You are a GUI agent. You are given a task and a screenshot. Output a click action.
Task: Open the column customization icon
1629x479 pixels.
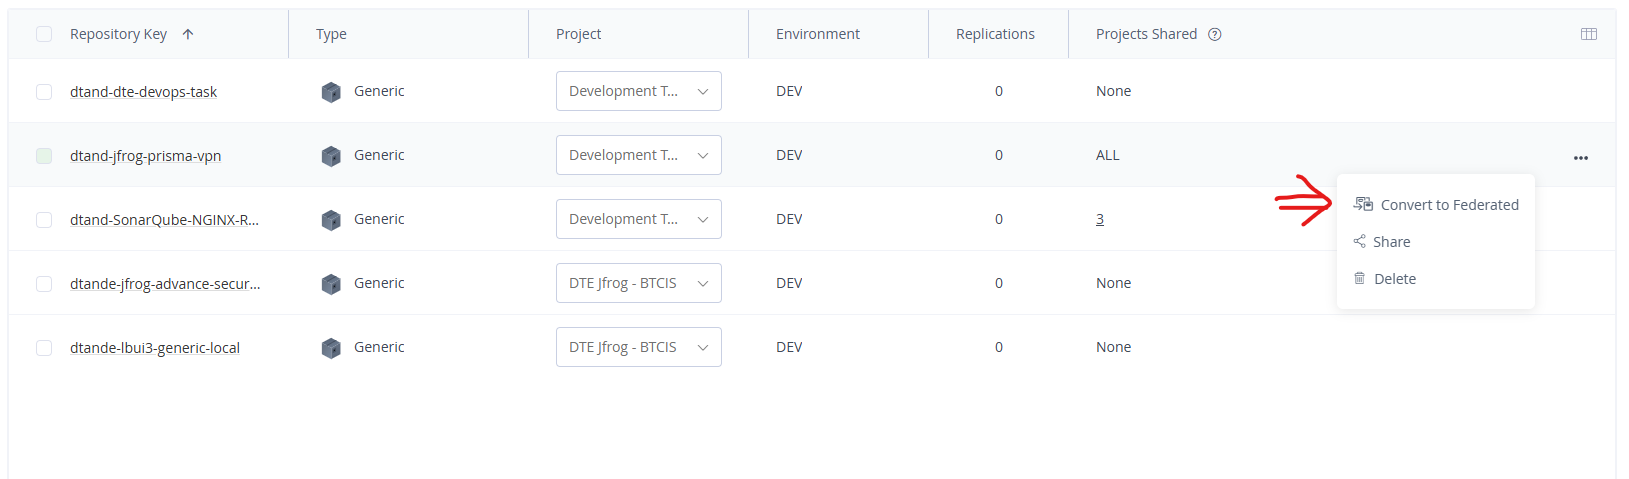pyautogui.click(x=1589, y=34)
